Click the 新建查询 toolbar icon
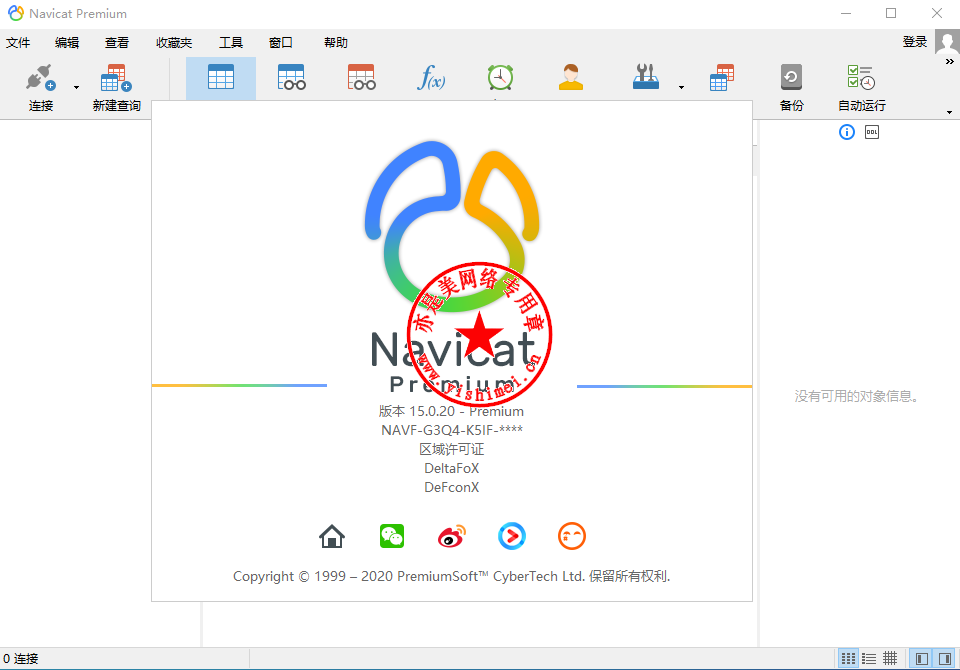The image size is (960, 670). (116, 78)
